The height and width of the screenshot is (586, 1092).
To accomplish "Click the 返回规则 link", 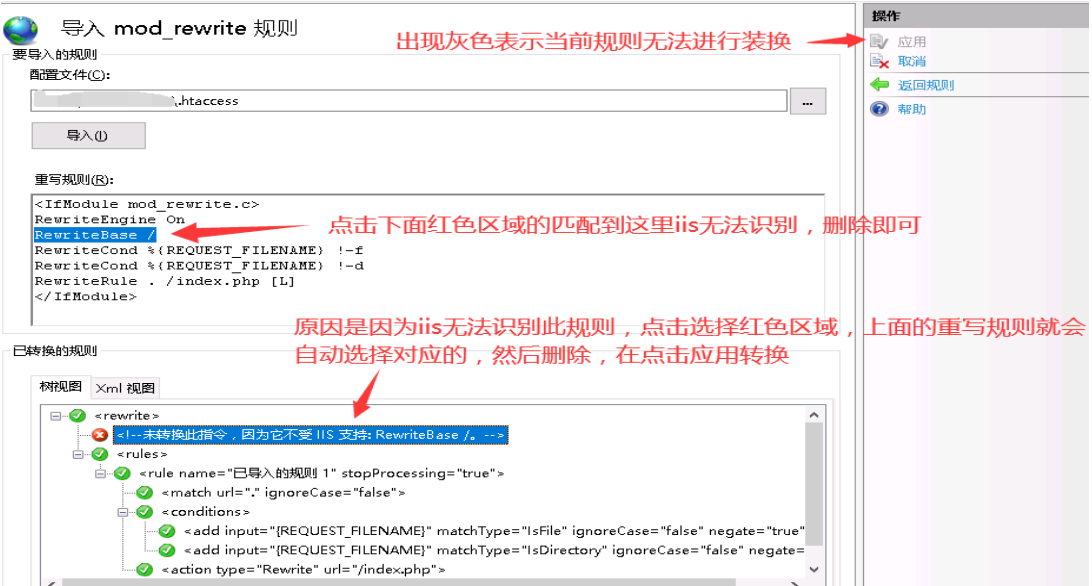I will point(925,85).
